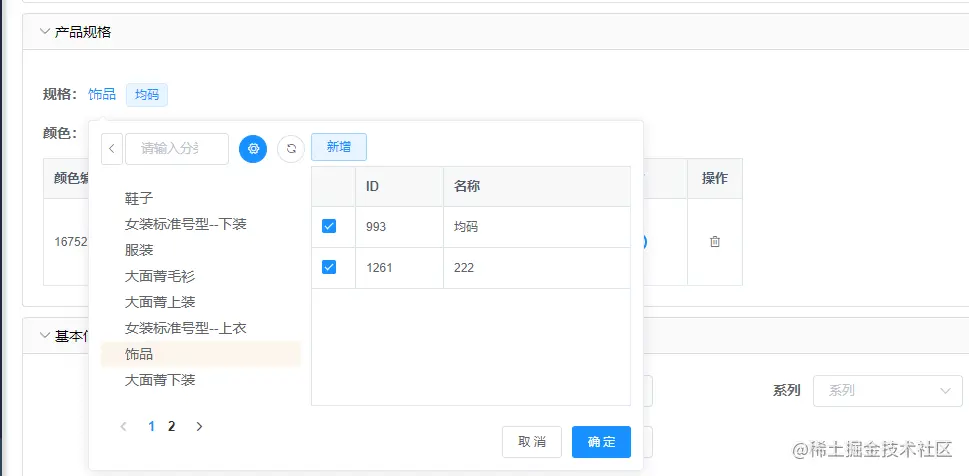Open pagination page 2

click(x=172, y=426)
